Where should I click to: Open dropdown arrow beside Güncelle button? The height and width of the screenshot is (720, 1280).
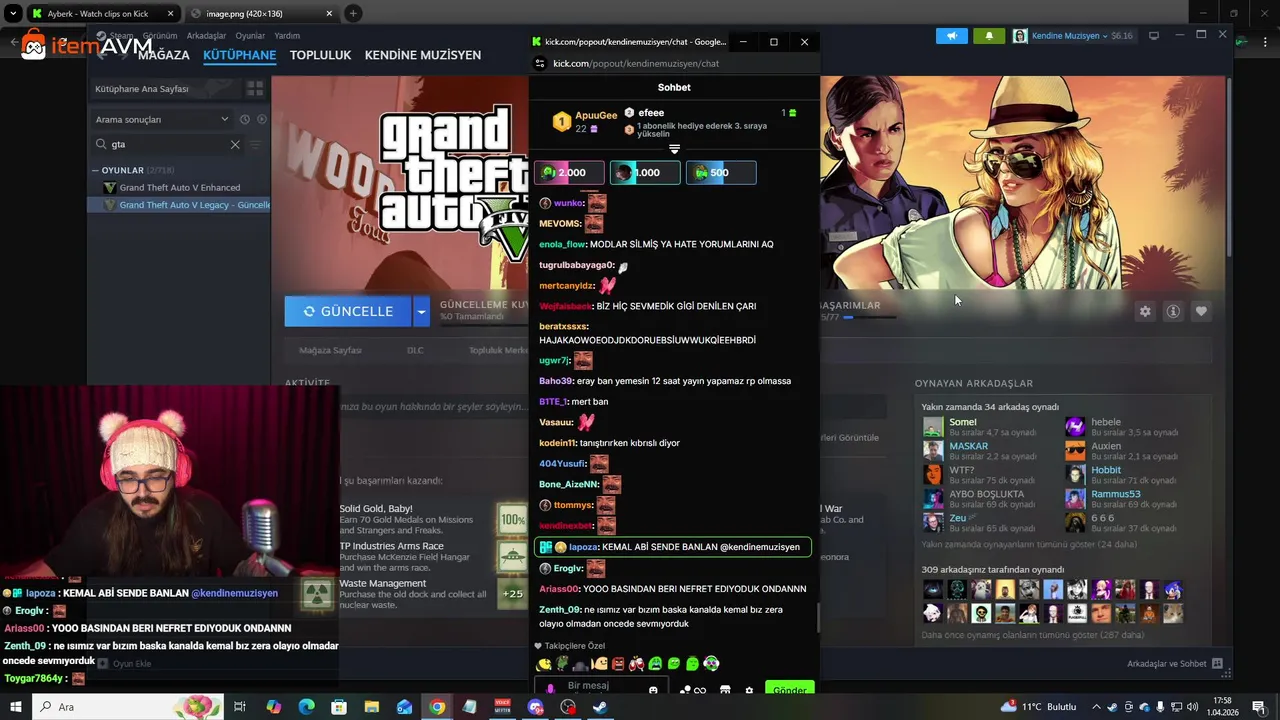click(x=421, y=312)
